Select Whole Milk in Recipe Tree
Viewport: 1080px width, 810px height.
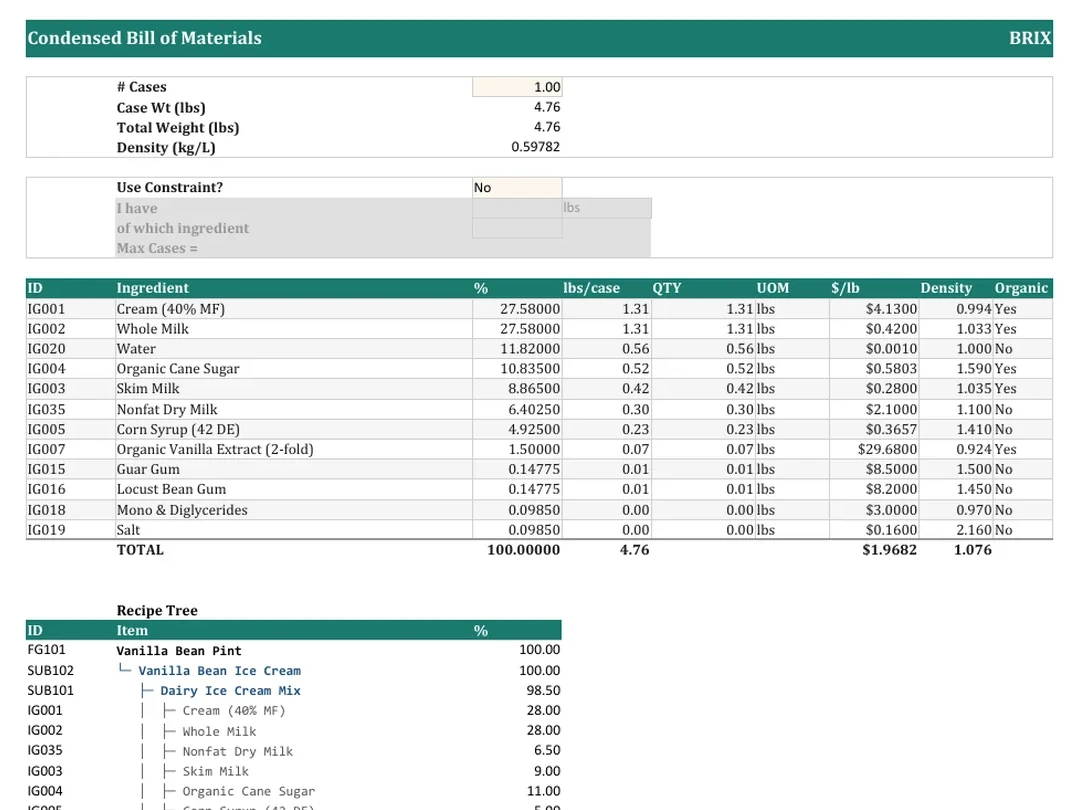pos(219,731)
